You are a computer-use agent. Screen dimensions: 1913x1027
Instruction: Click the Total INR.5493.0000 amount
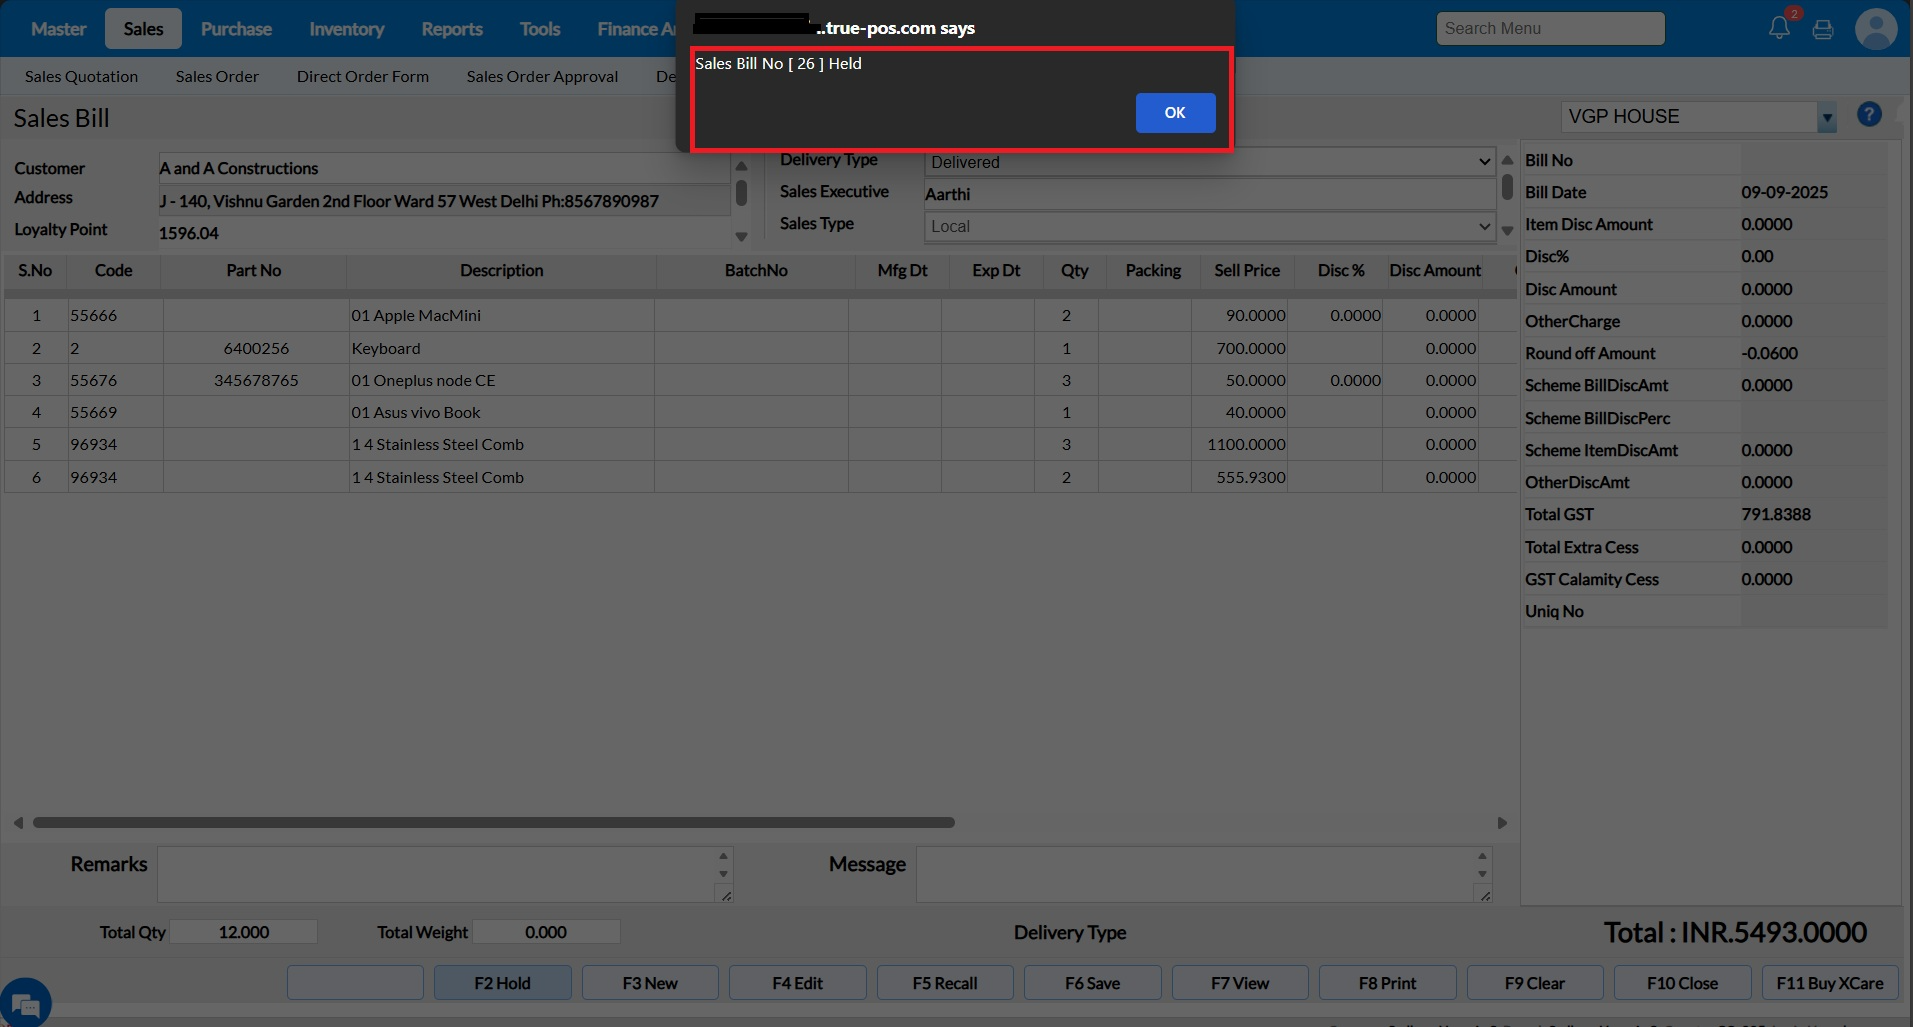(x=1735, y=933)
